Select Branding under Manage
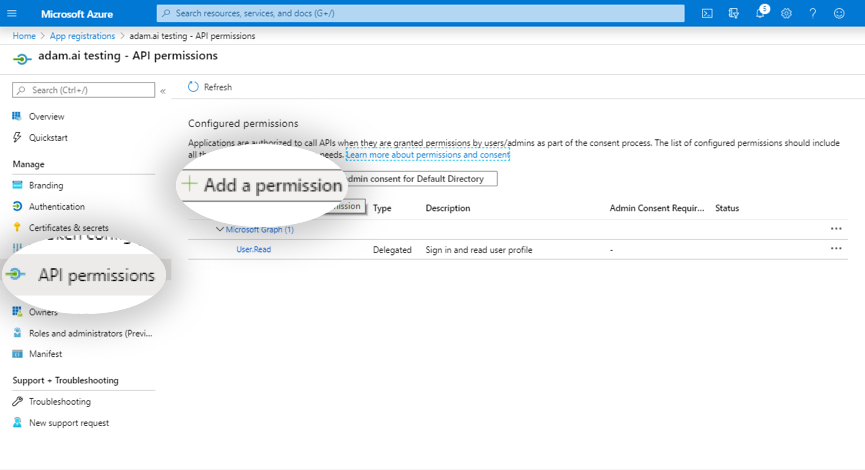This screenshot has width=865, height=470. (x=46, y=185)
